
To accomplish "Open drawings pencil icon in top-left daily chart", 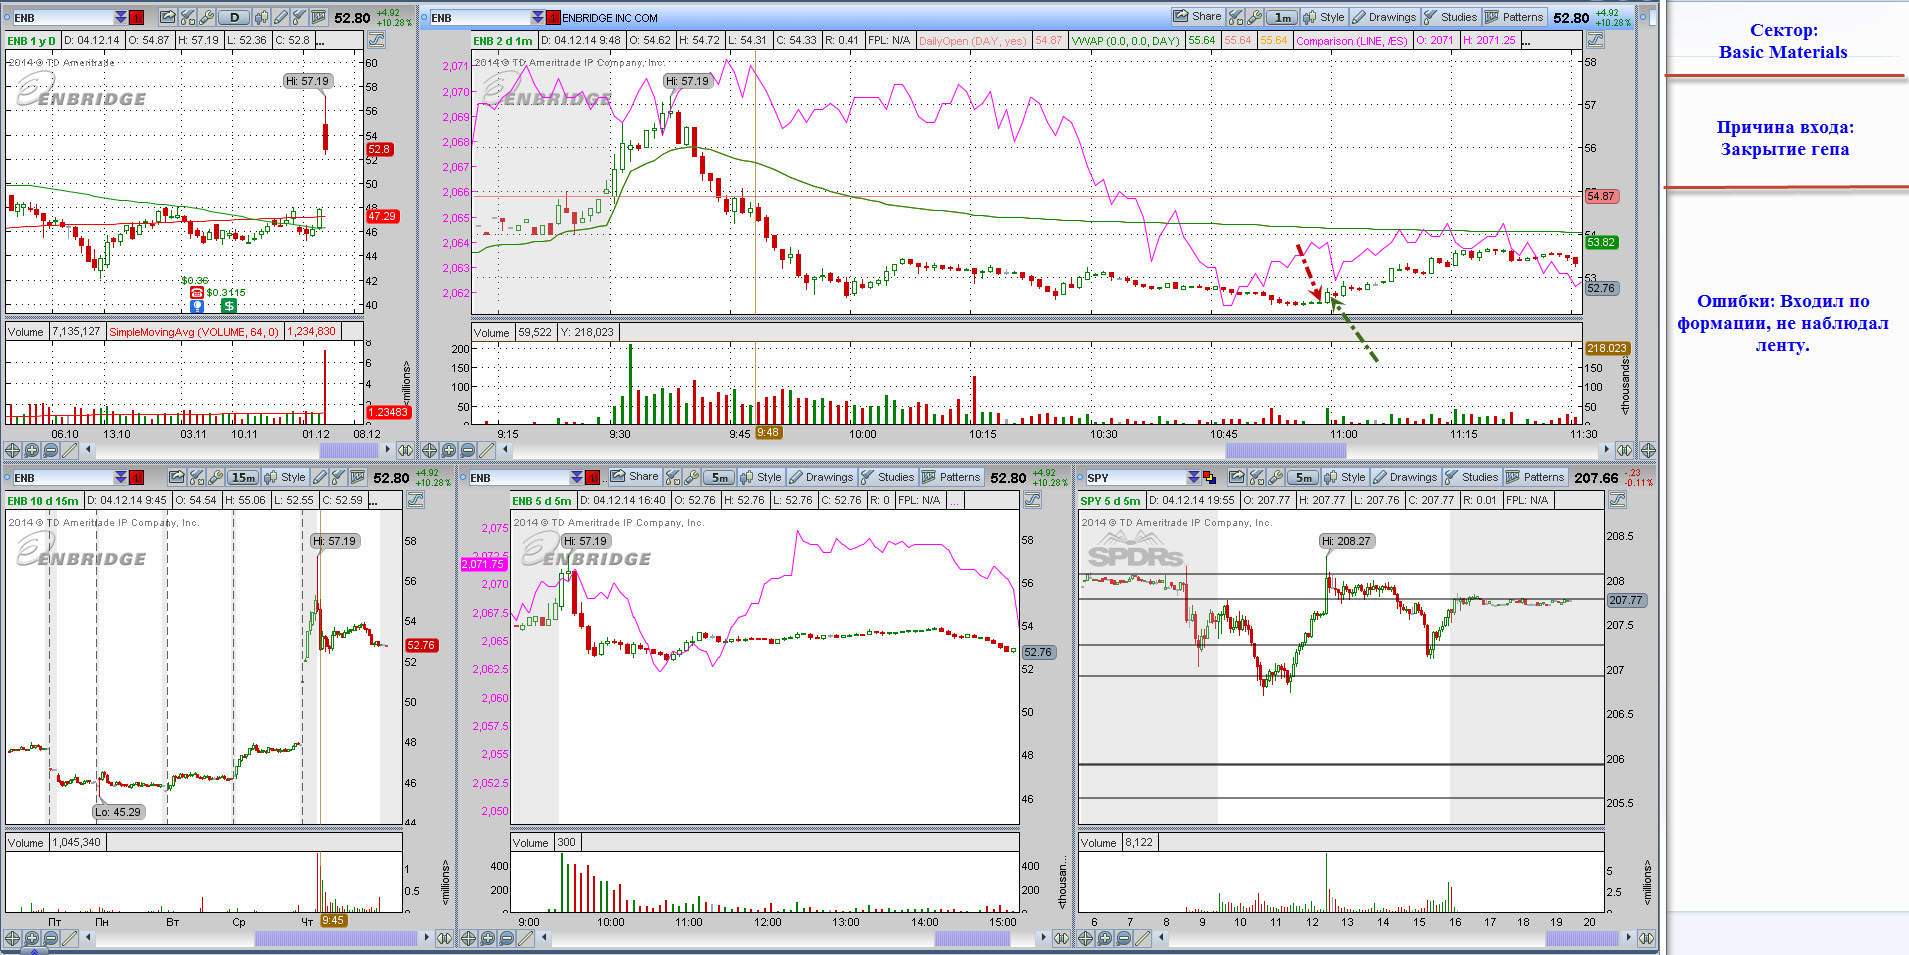I will click(281, 17).
